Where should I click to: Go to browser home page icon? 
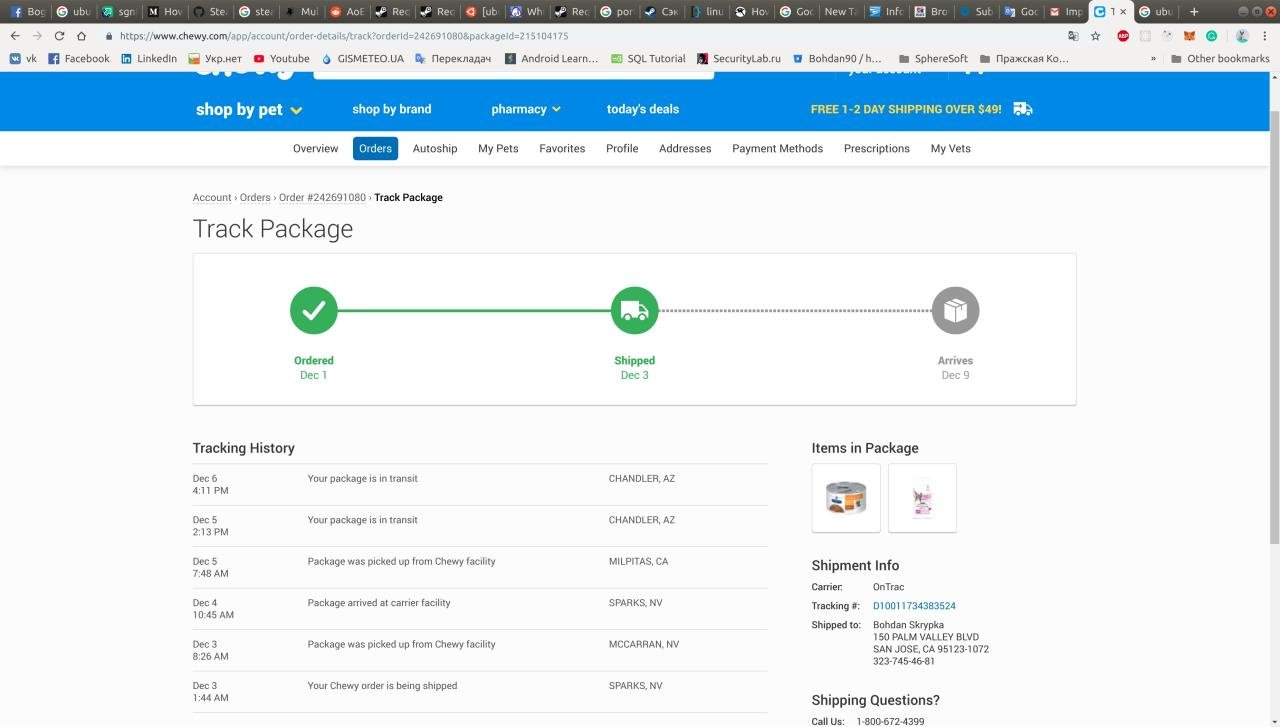coord(81,36)
